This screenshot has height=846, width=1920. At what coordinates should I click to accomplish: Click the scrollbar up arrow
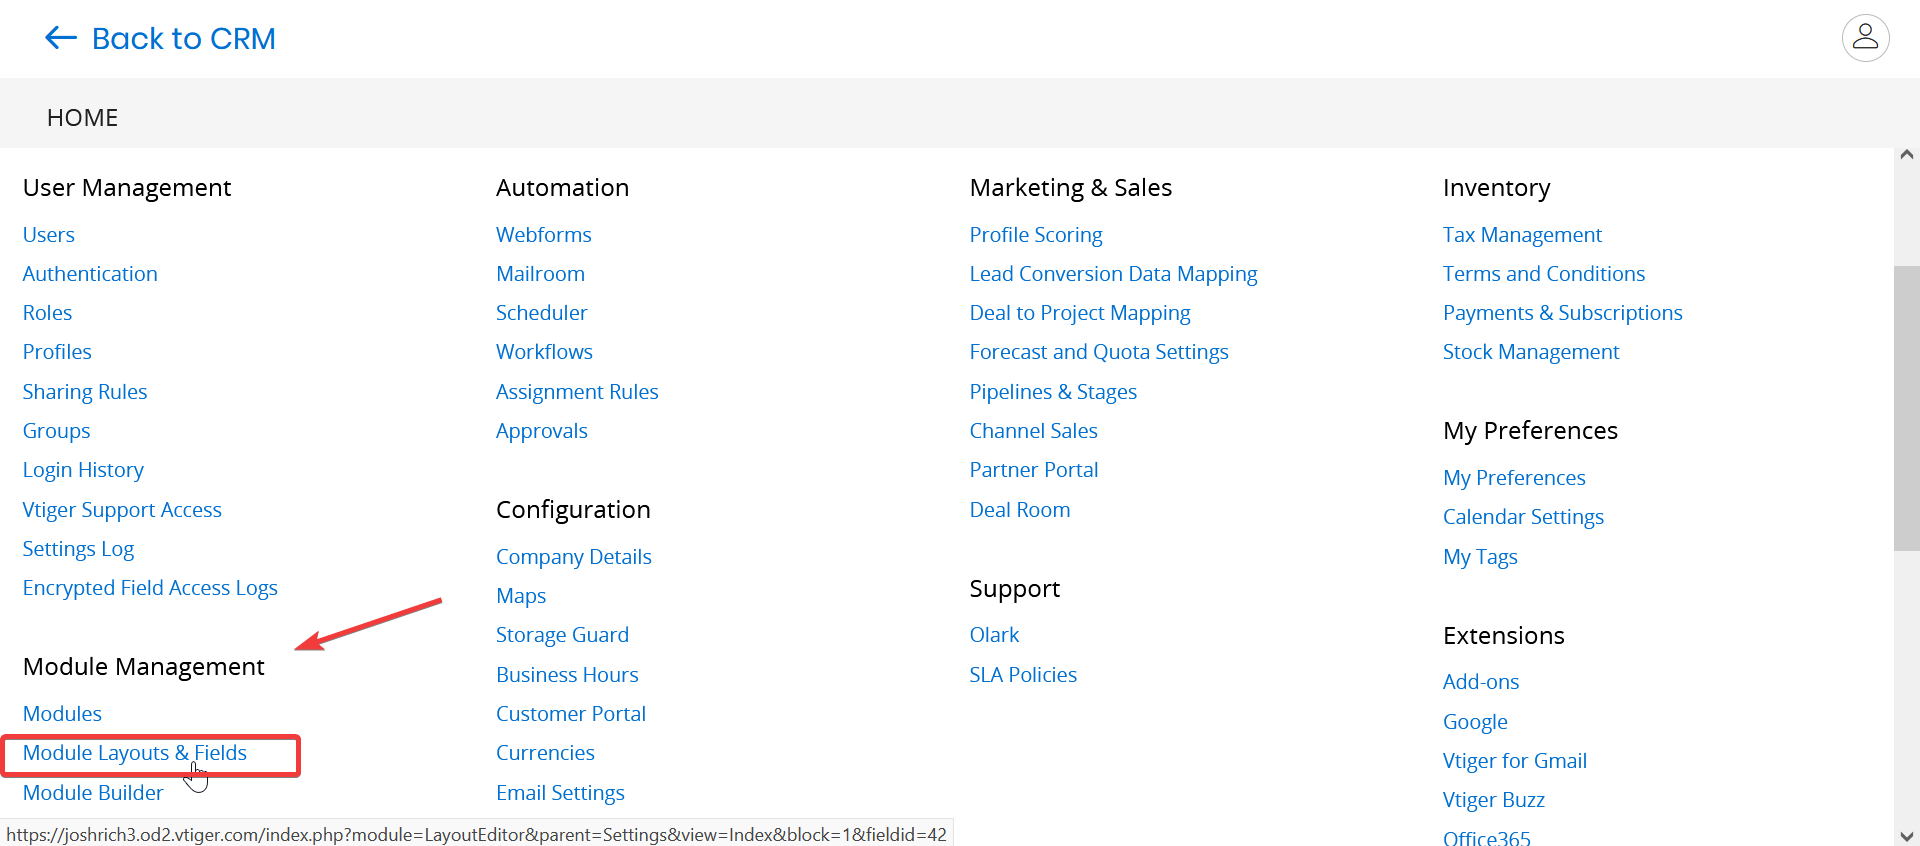pos(1907,154)
